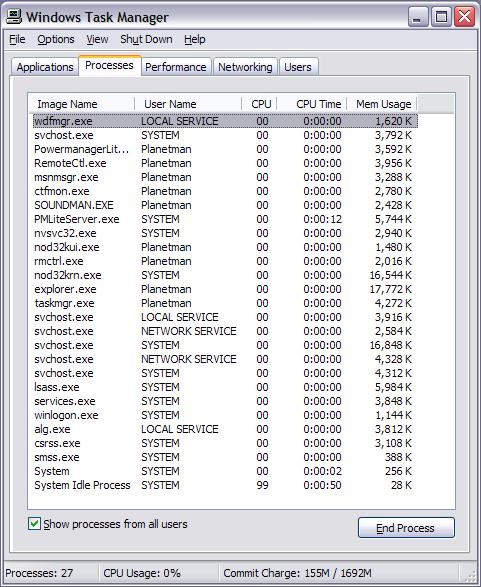Viewport: 481px width, 587px height.
Task: Click the End Process button
Action: (406, 527)
